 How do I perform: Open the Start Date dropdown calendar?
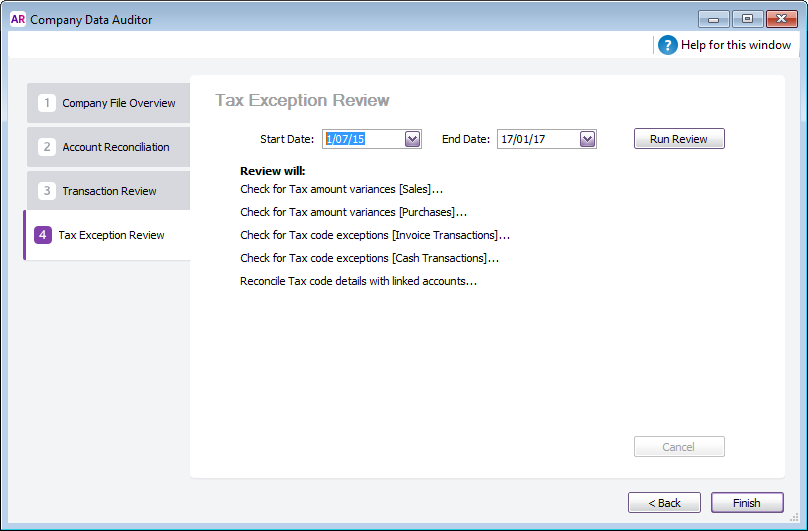click(413, 139)
